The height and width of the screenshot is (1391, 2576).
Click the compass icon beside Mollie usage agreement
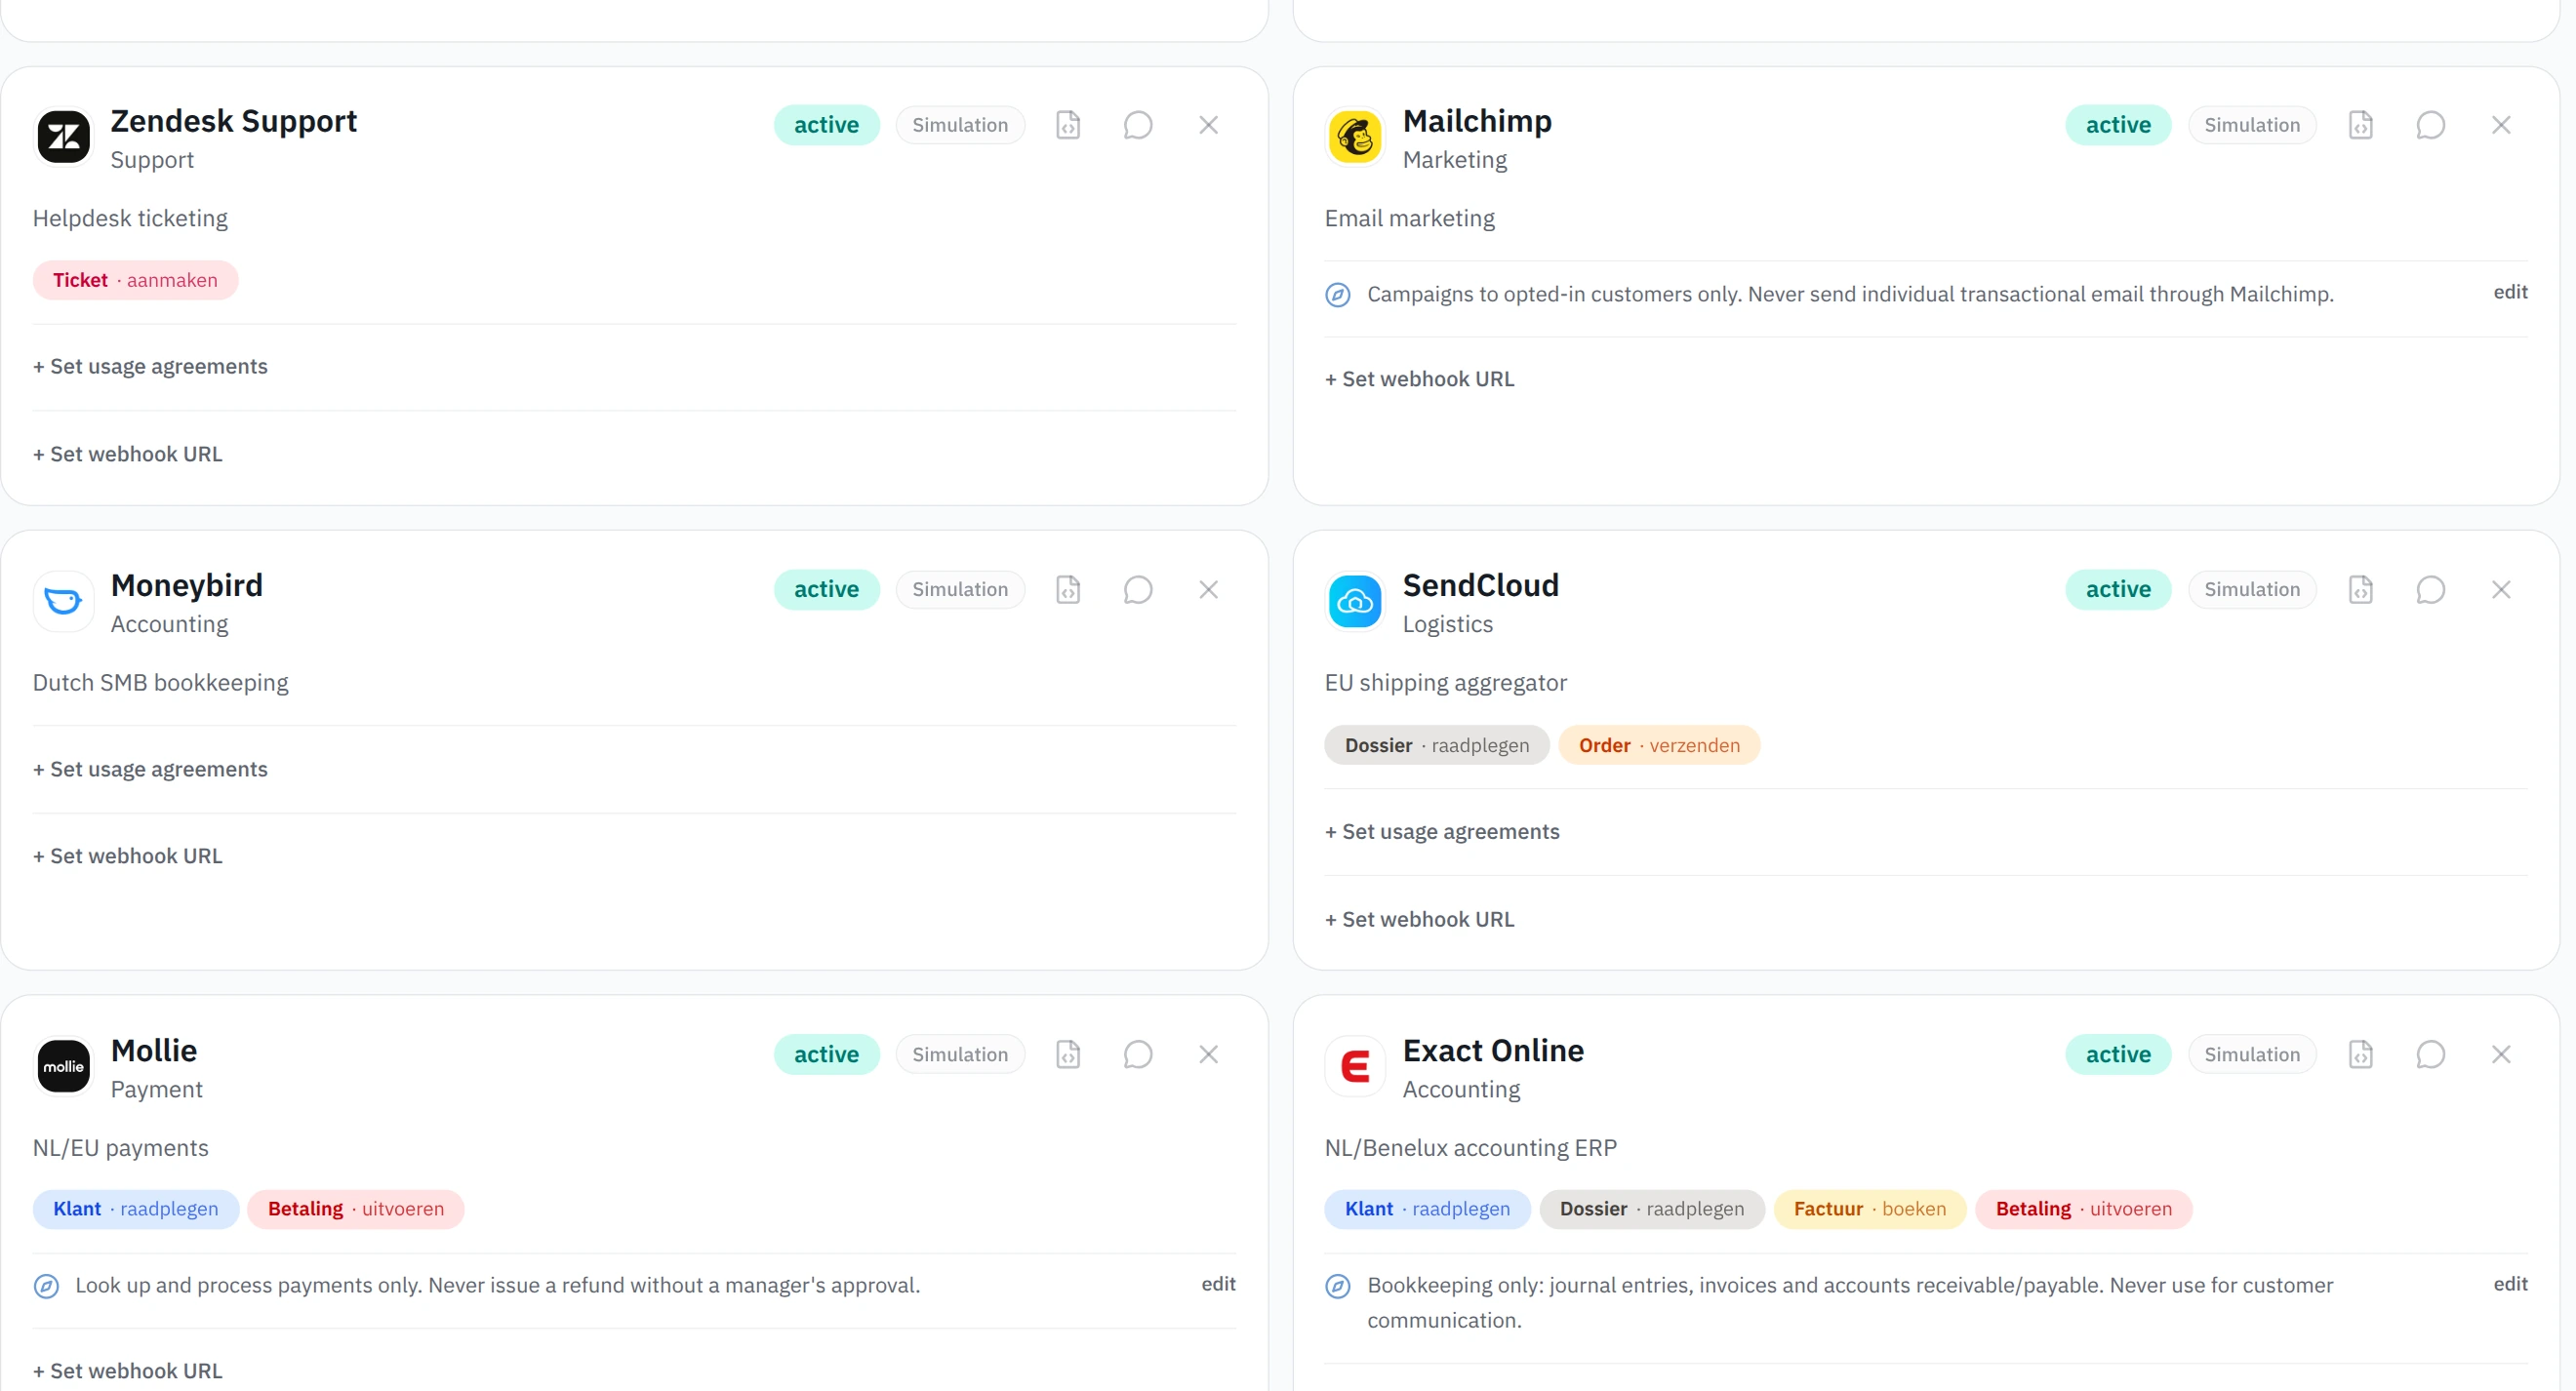click(46, 1286)
